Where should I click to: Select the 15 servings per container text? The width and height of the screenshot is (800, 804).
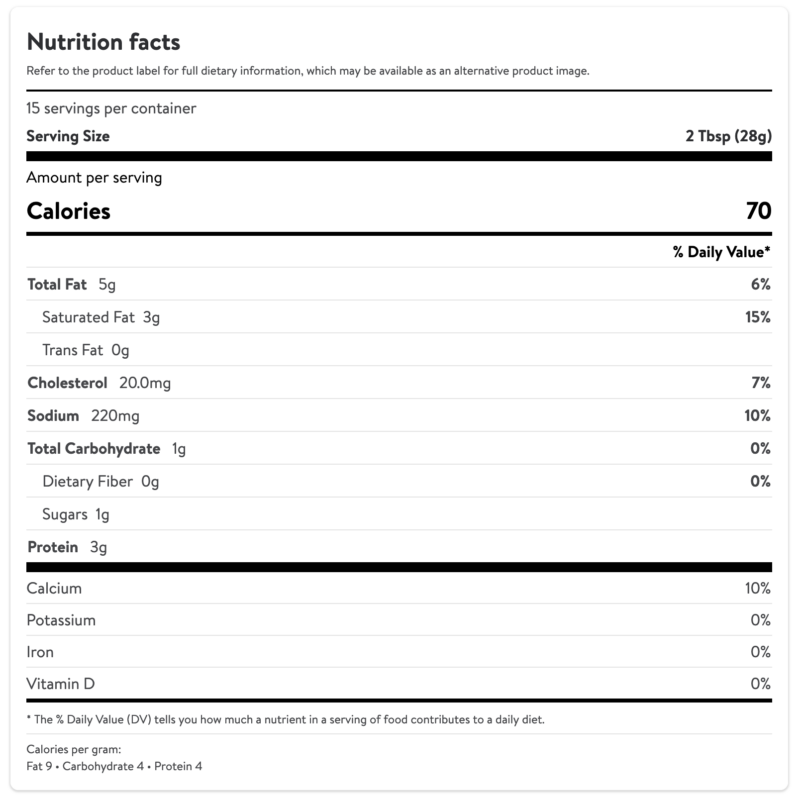111,109
